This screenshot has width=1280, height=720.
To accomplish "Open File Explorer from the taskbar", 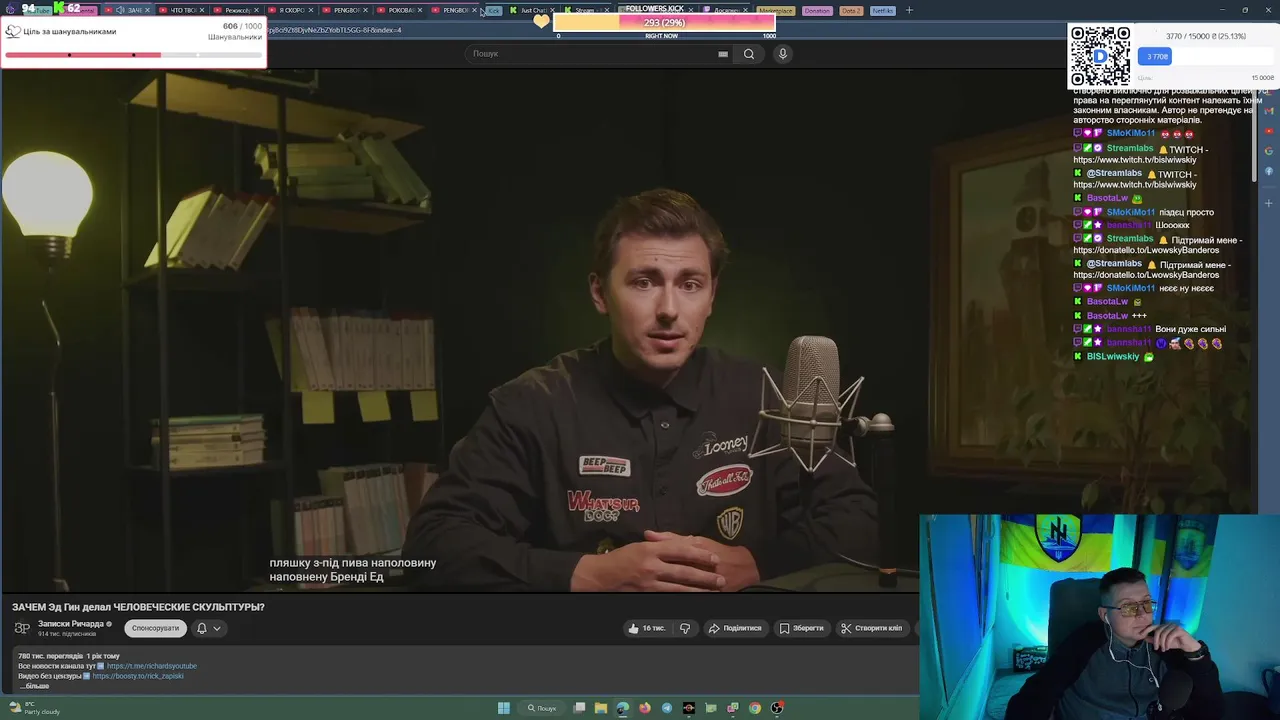I will pyautogui.click(x=601, y=708).
